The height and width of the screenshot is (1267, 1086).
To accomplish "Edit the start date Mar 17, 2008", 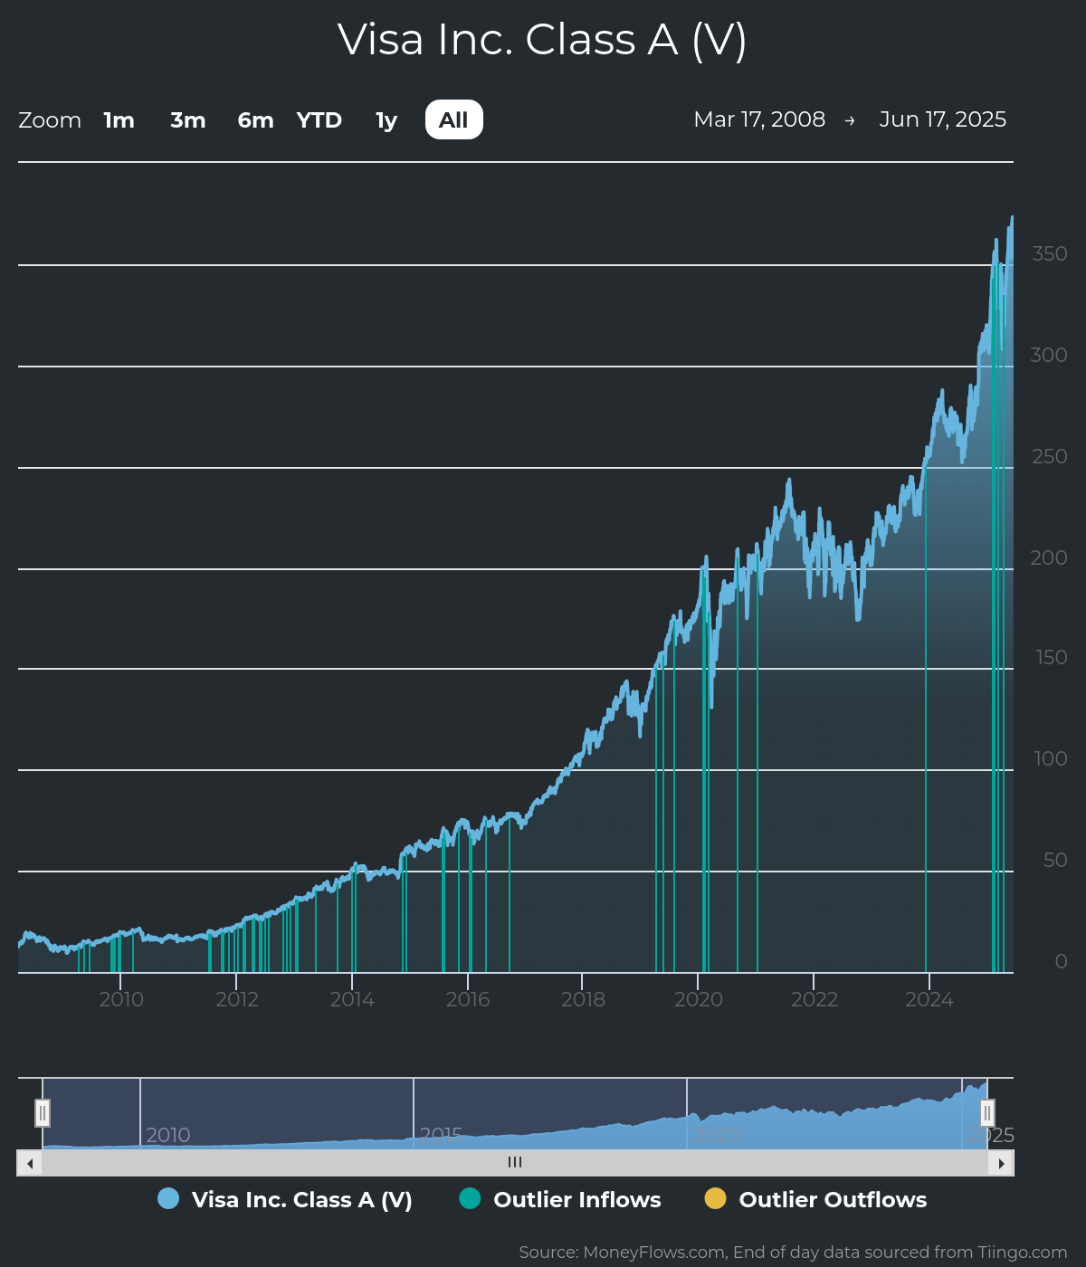I will (x=760, y=119).
